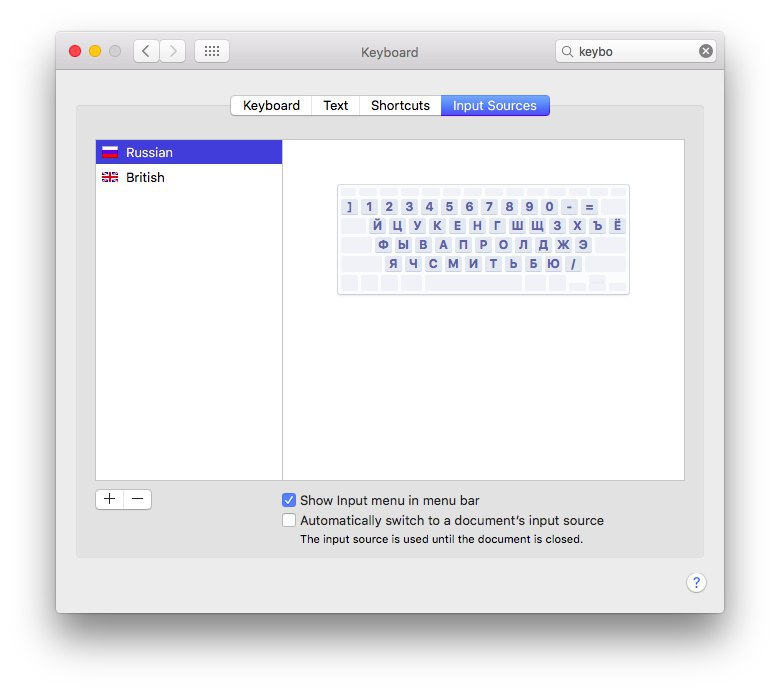Clear the search field with X icon
This screenshot has height=693, width=780.
705,51
